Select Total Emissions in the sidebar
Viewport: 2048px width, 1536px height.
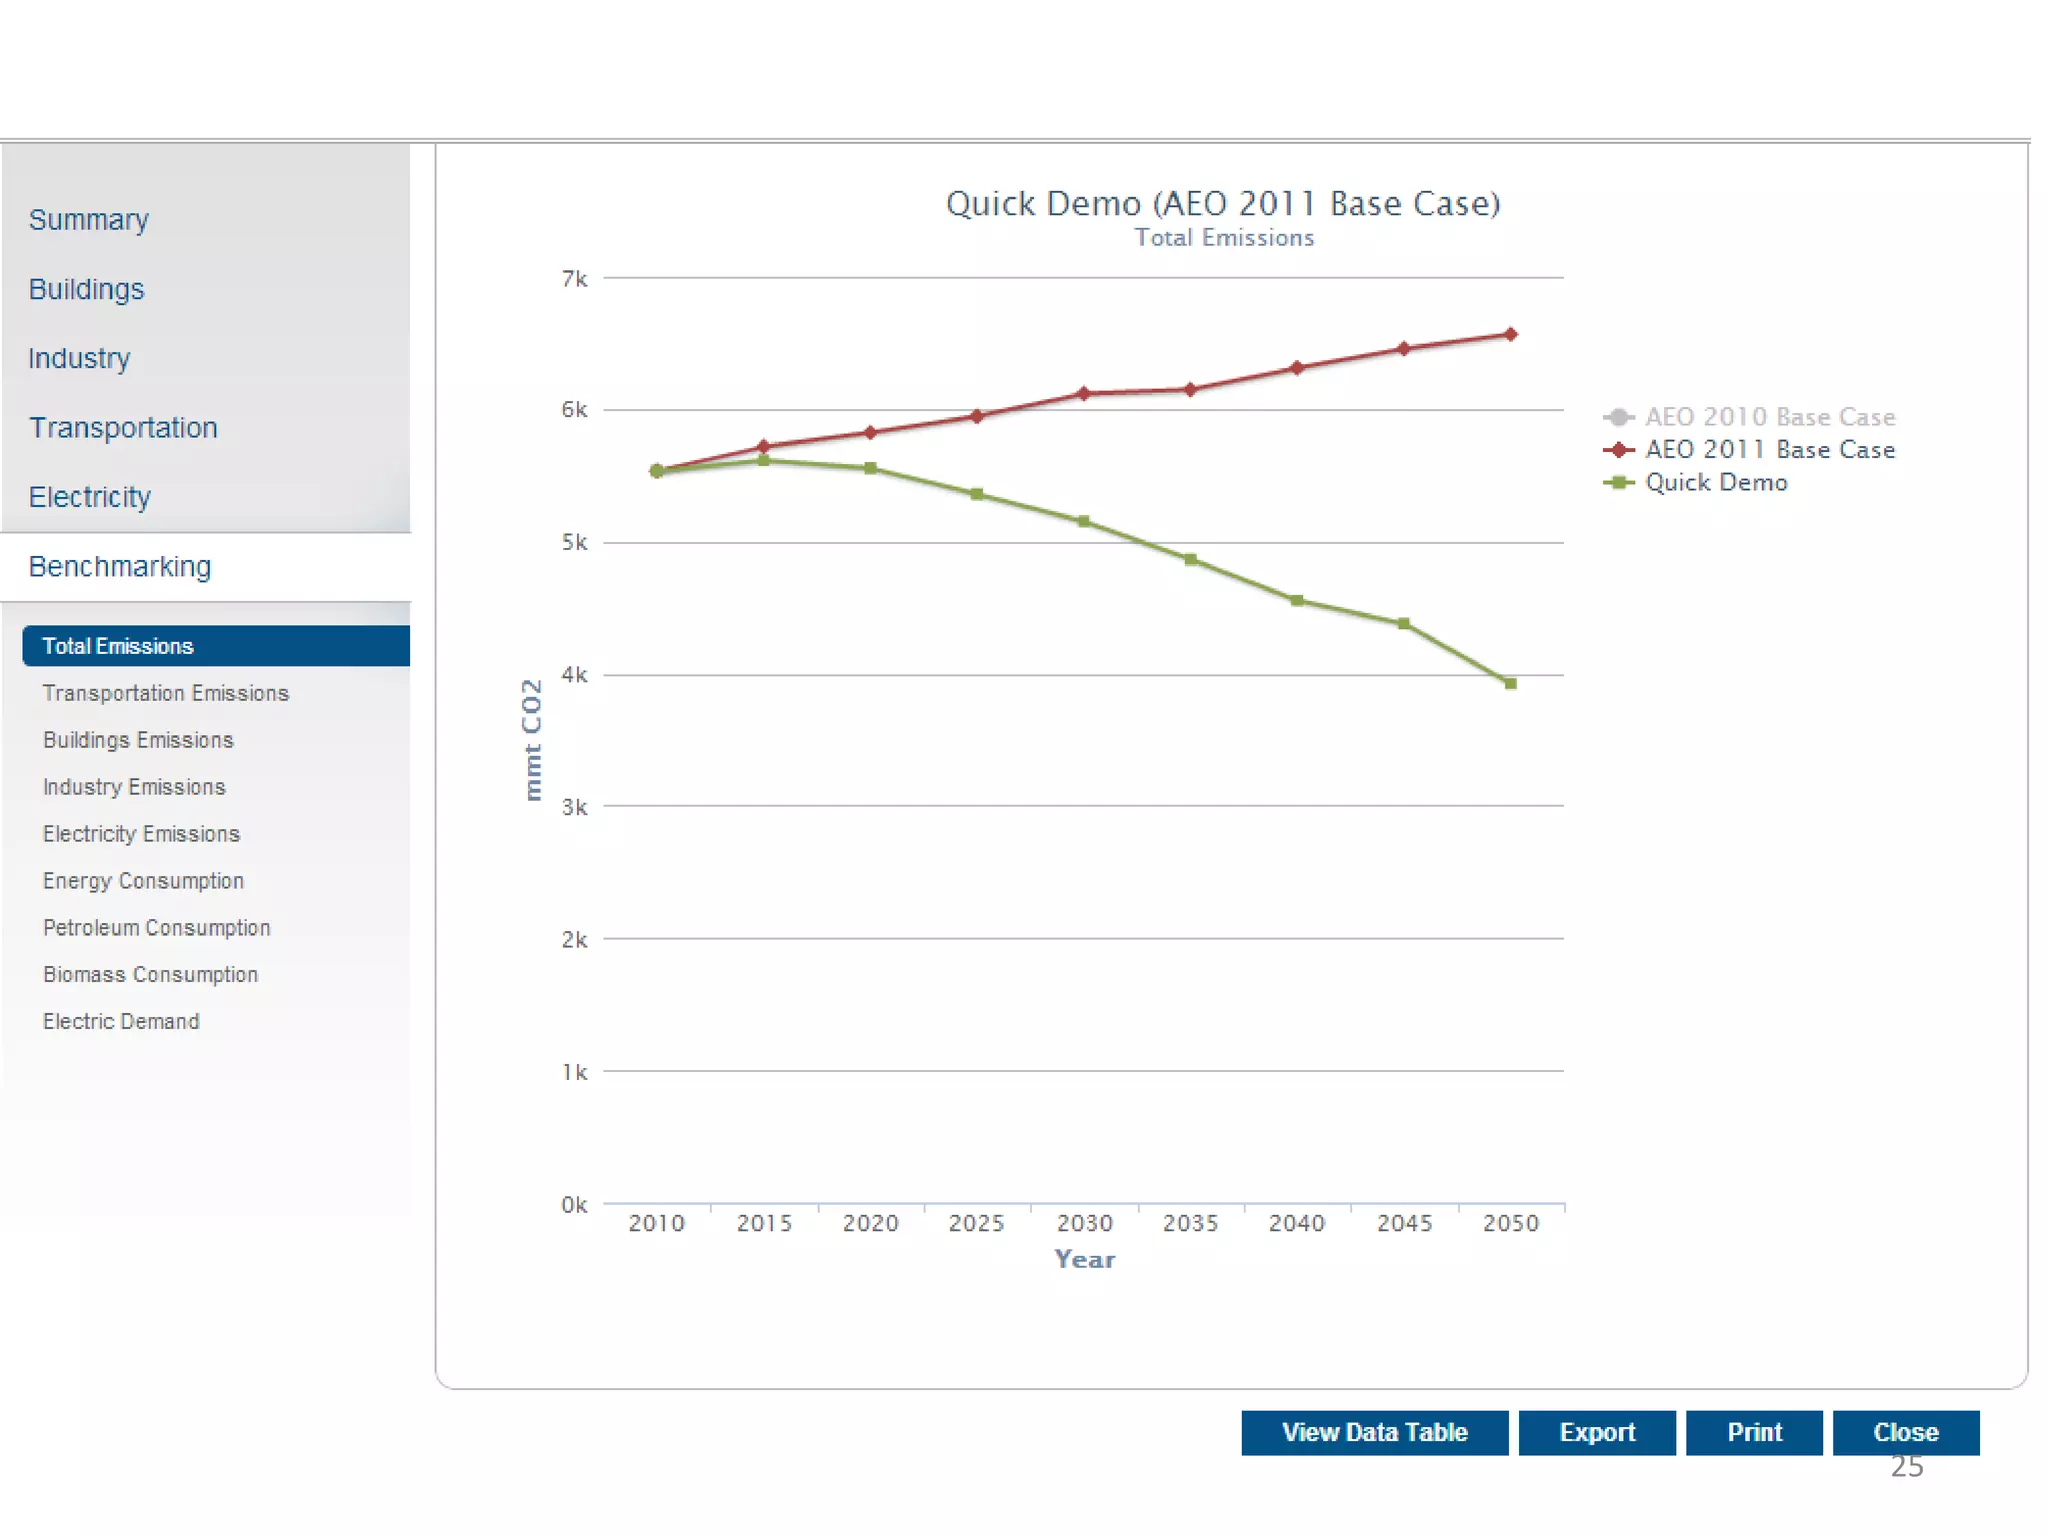pyautogui.click(x=118, y=647)
